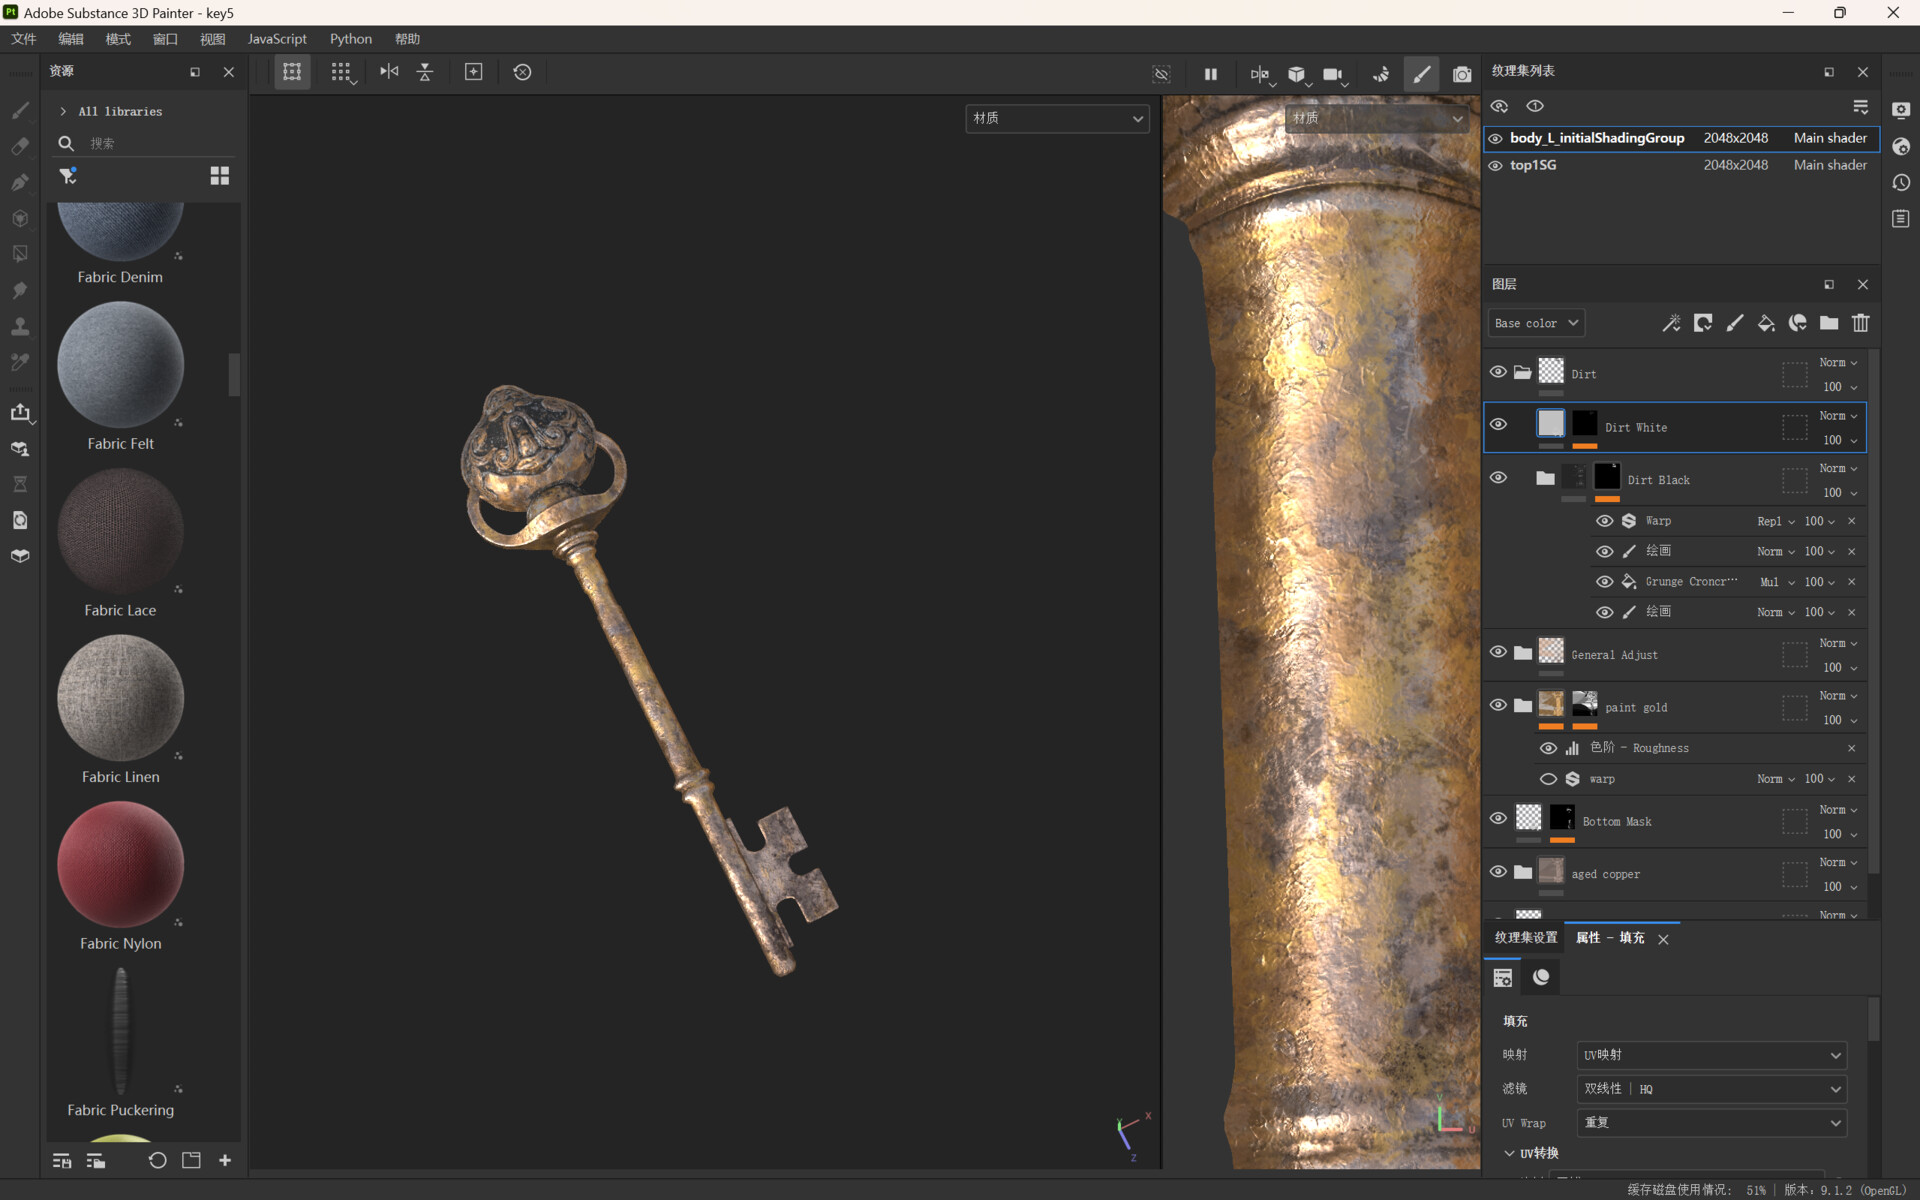Toggle visibility of the Warp effect
Image resolution: width=1920 pixels, height=1200 pixels.
click(1605, 520)
